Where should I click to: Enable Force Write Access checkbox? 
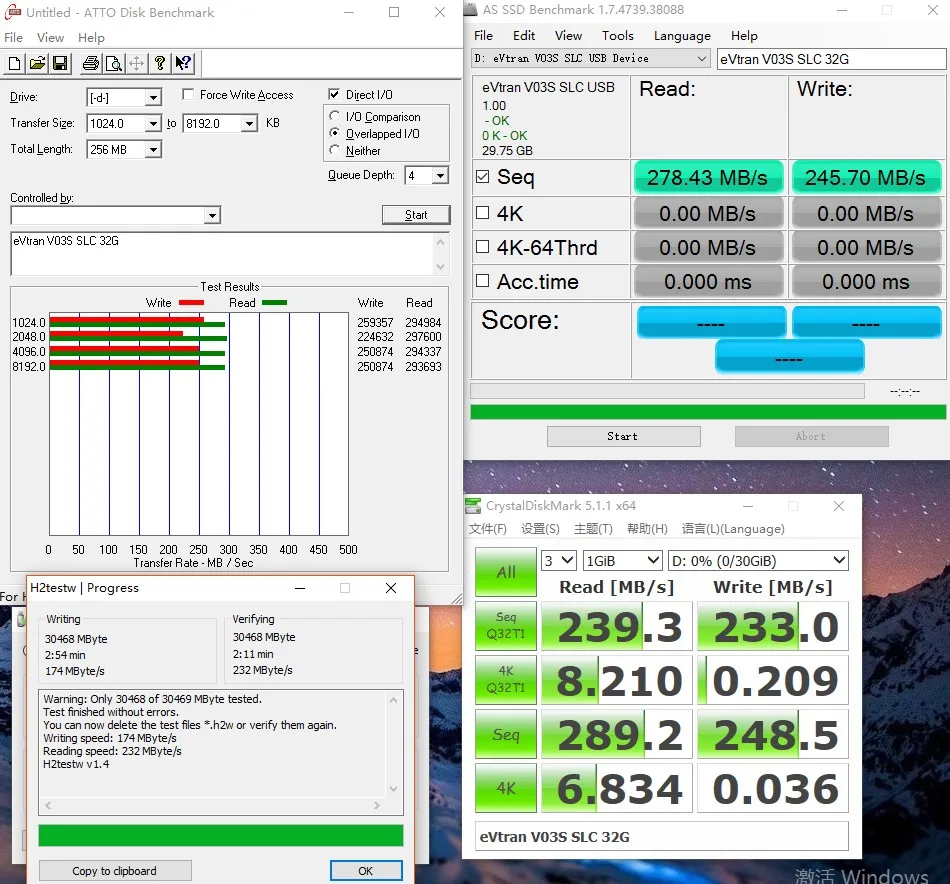pyautogui.click(x=188, y=95)
